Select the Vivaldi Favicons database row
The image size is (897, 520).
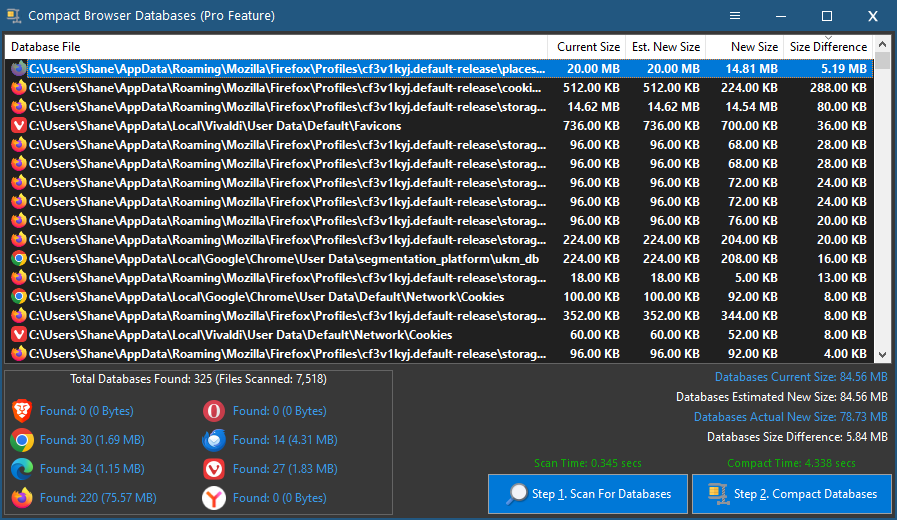439,126
